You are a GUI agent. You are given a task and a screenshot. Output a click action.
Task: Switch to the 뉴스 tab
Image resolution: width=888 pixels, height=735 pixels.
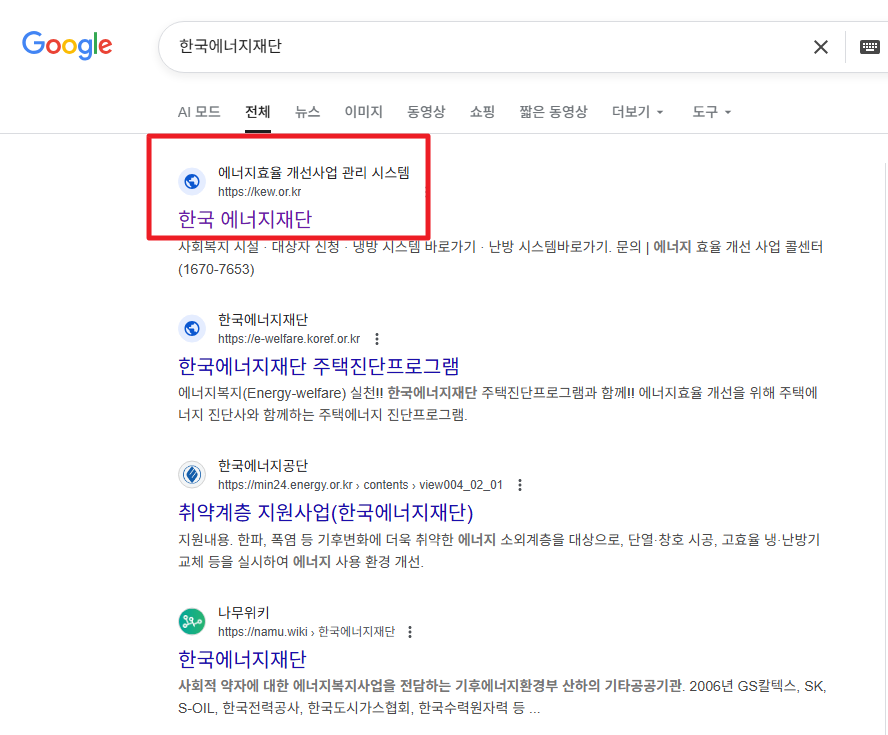pos(308,112)
